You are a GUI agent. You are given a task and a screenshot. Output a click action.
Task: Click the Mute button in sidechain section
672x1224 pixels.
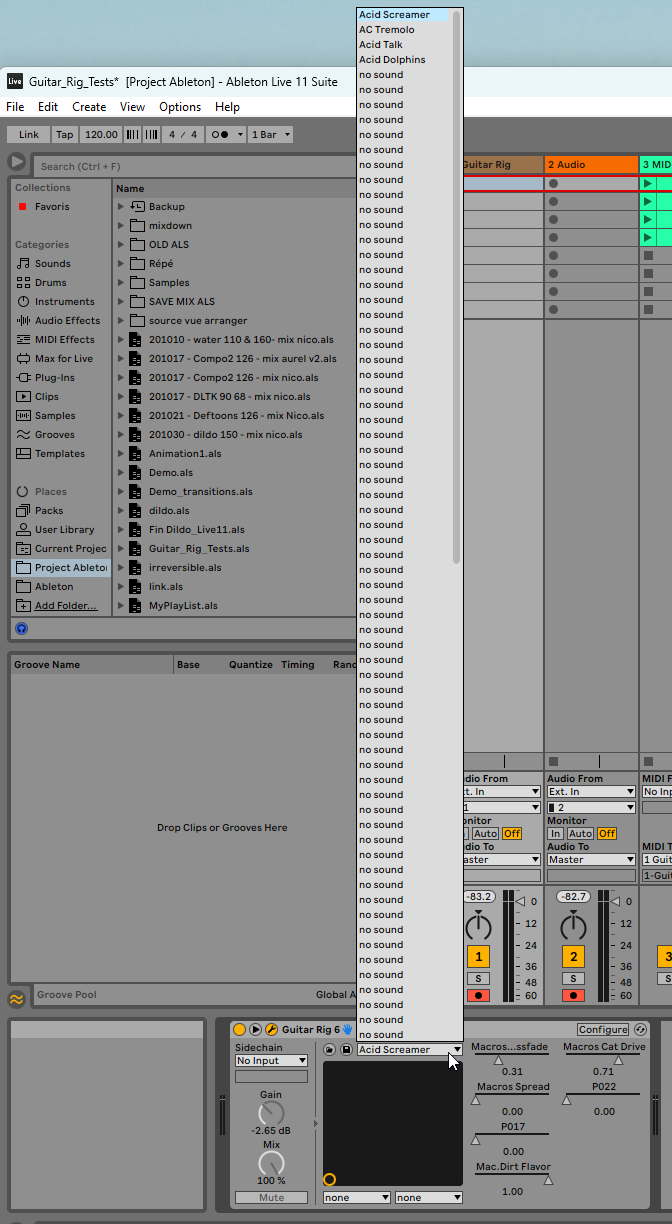pyautogui.click(x=272, y=1197)
